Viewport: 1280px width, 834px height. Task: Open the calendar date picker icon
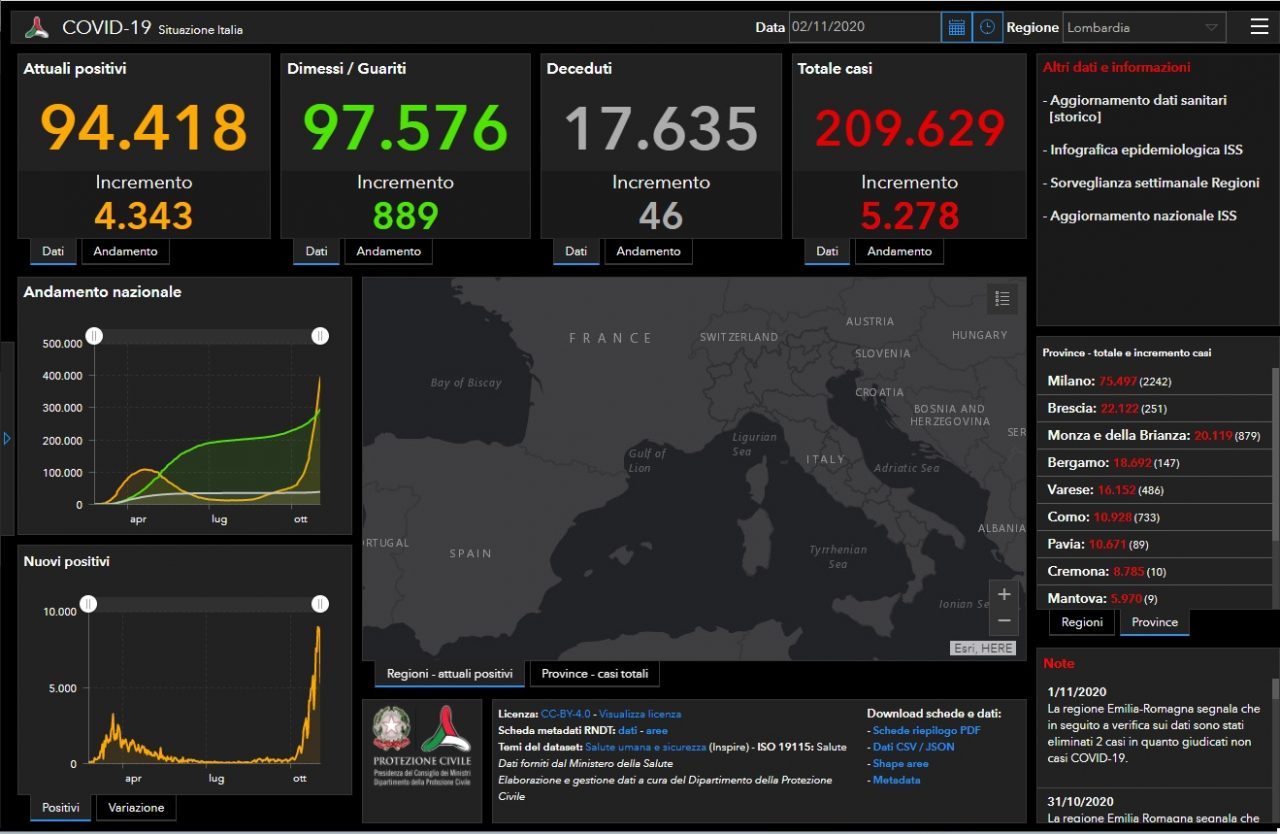[x=956, y=27]
